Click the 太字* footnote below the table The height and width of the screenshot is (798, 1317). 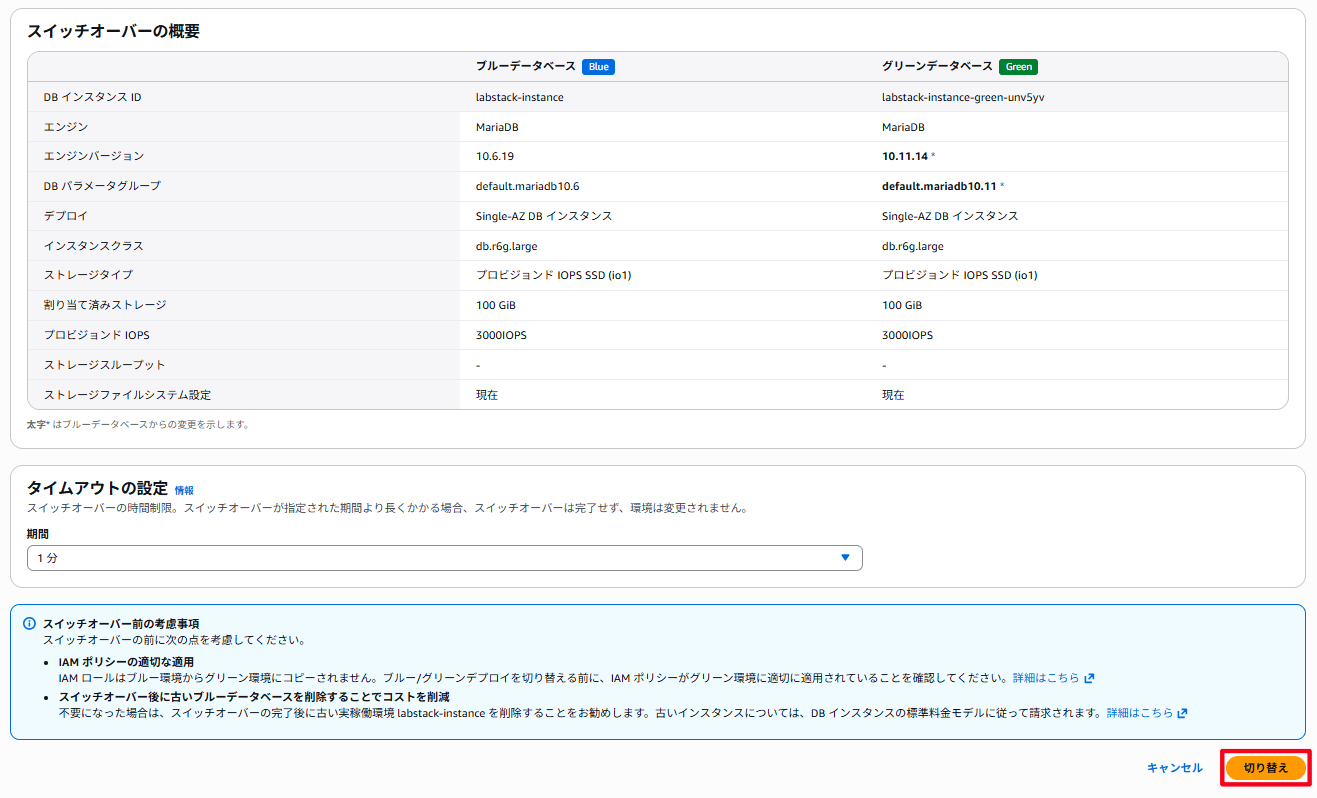point(137,425)
